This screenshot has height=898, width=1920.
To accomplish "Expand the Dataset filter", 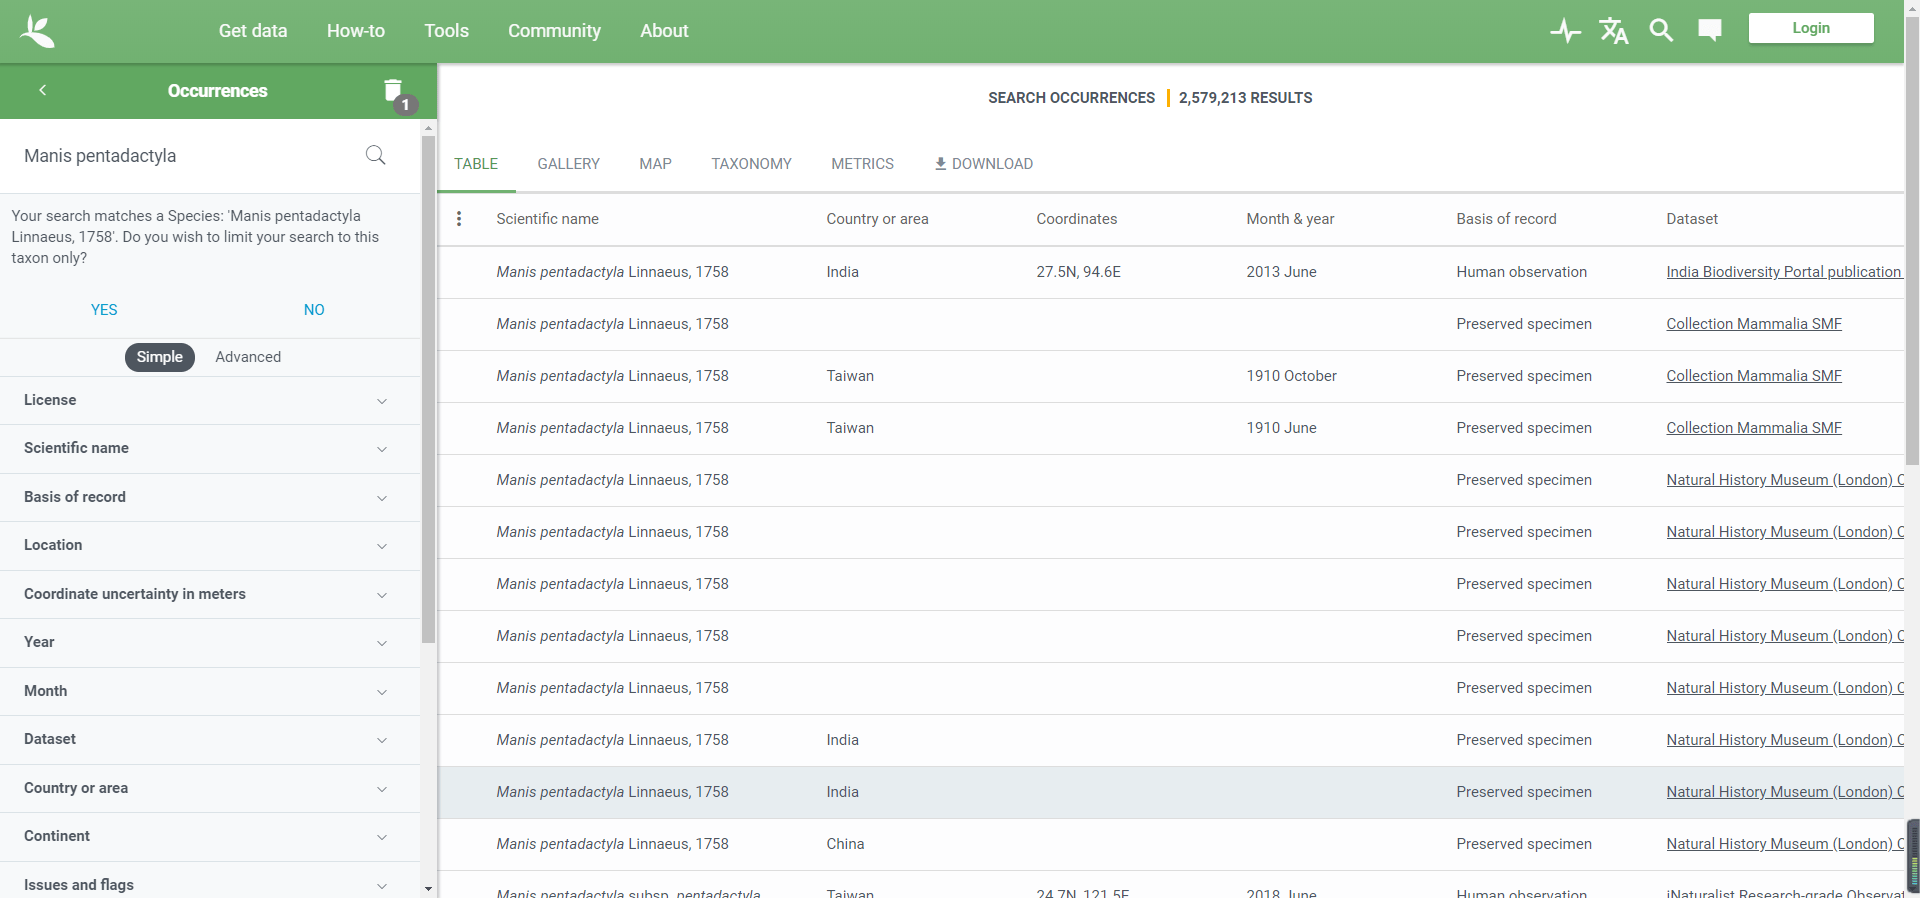I will click(x=210, y=739).
